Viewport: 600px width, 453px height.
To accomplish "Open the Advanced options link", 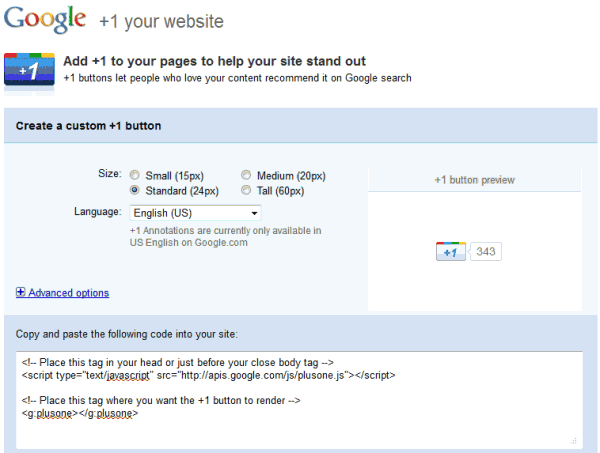I will (x=68, y=293).
